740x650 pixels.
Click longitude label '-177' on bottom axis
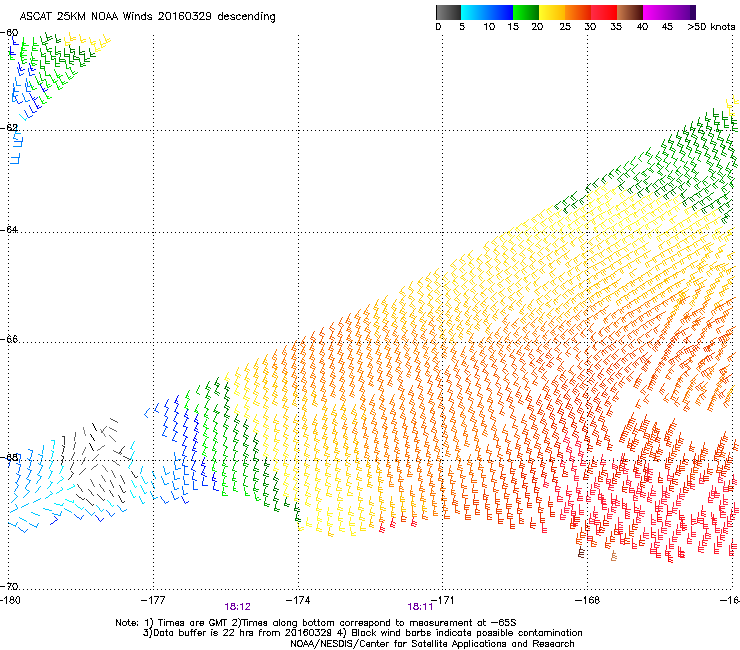(153, 600)
